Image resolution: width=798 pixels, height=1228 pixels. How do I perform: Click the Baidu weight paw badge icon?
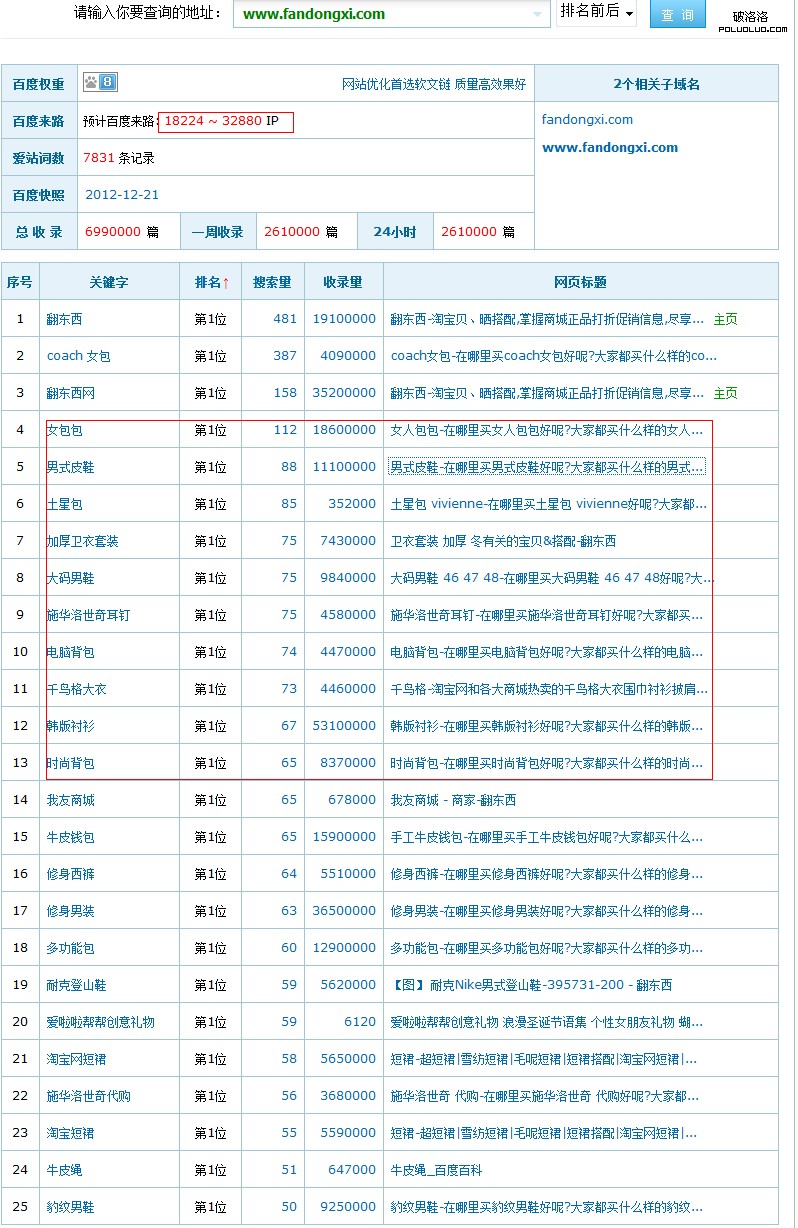100,83
